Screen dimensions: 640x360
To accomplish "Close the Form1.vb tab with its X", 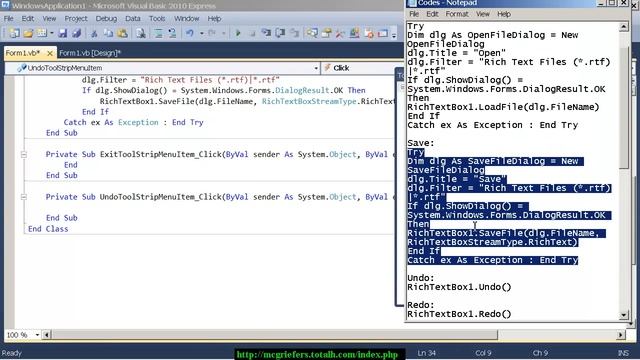I will pyautogui.click(x=49, y=53).
